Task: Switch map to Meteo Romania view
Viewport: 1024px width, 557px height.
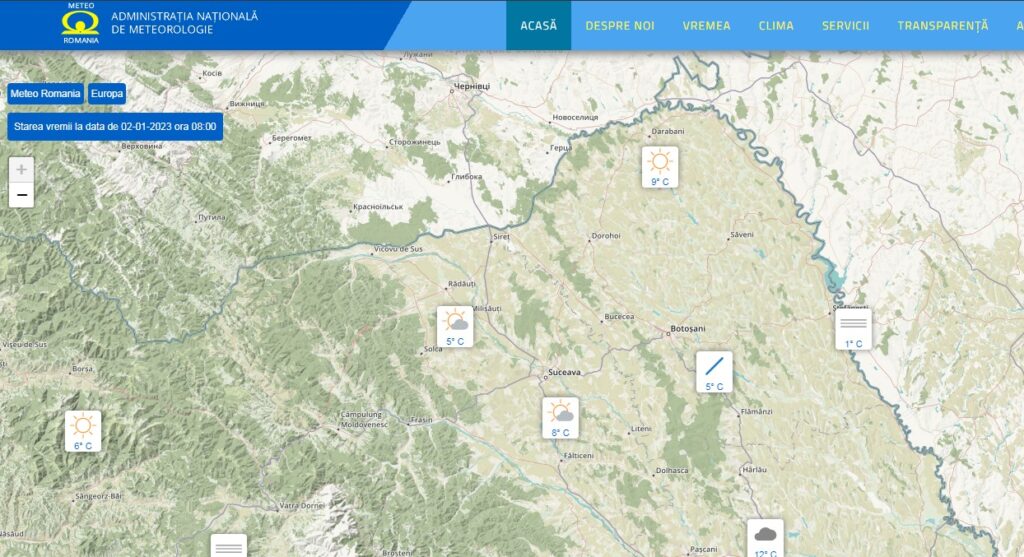Action: [45, 94]
